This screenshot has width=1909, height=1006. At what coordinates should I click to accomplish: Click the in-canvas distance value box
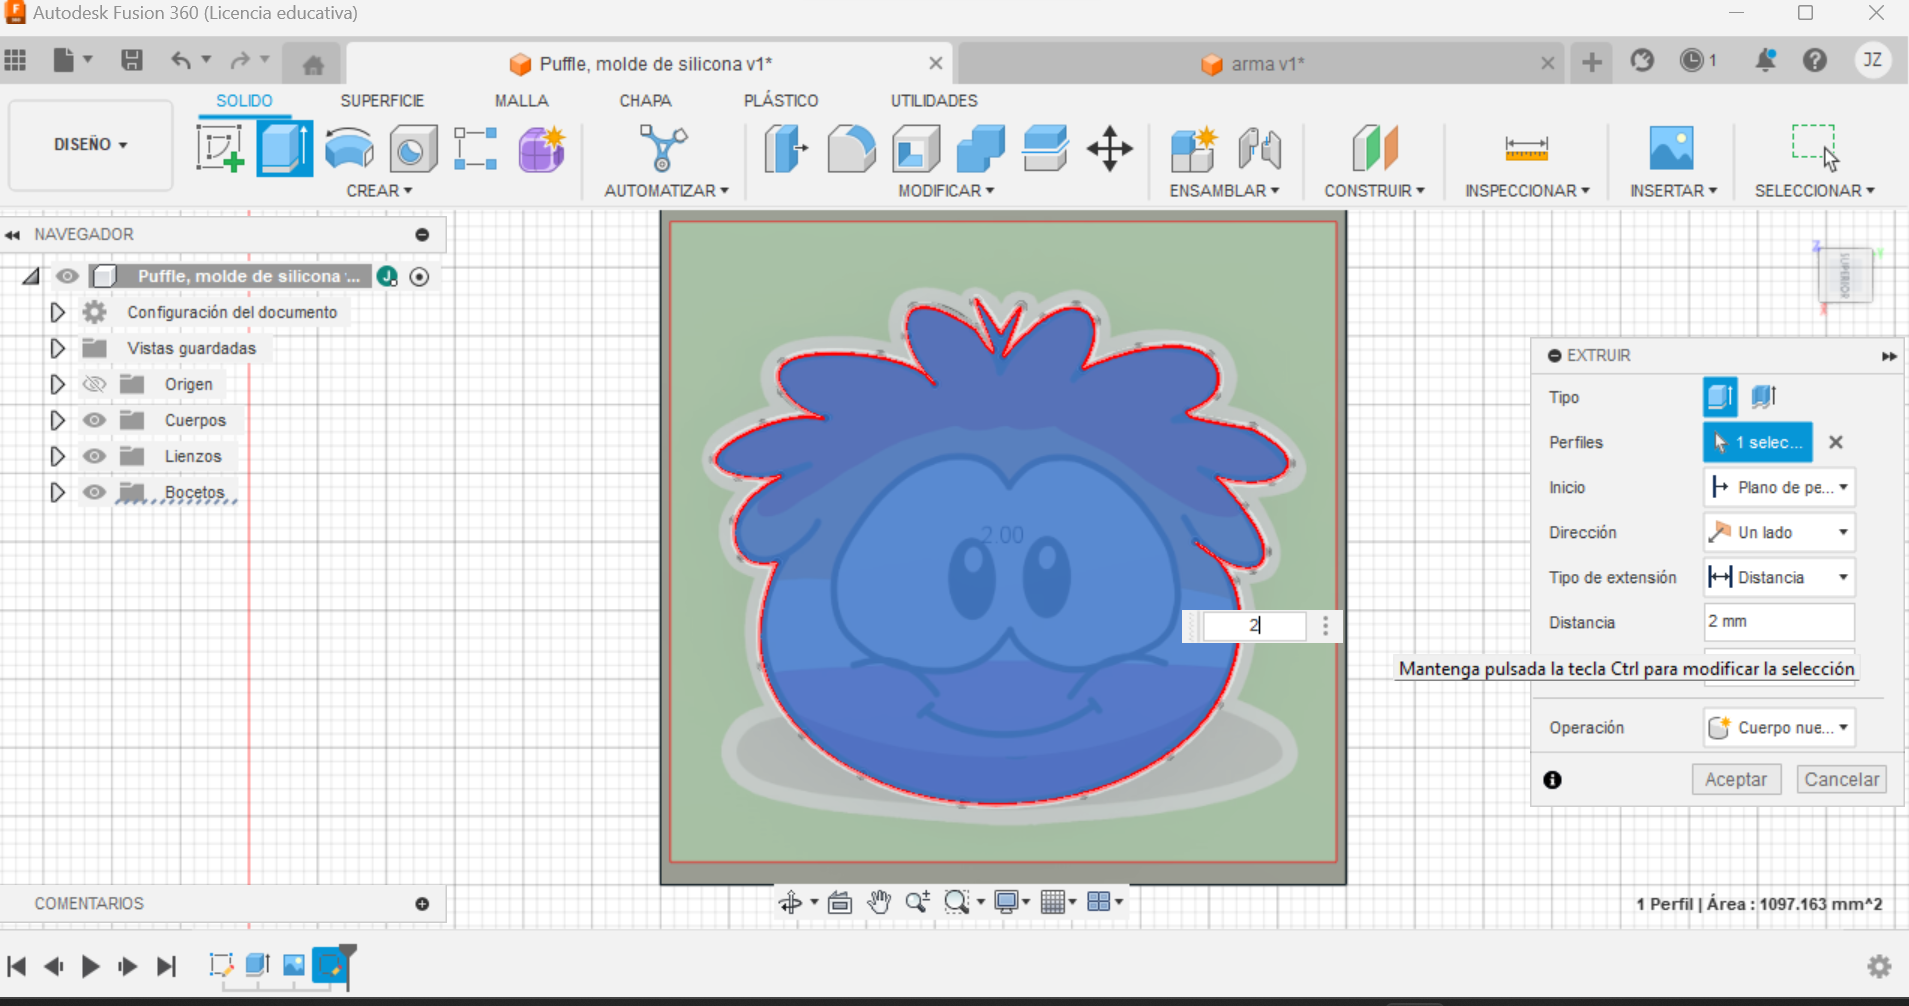(1254, 626)
